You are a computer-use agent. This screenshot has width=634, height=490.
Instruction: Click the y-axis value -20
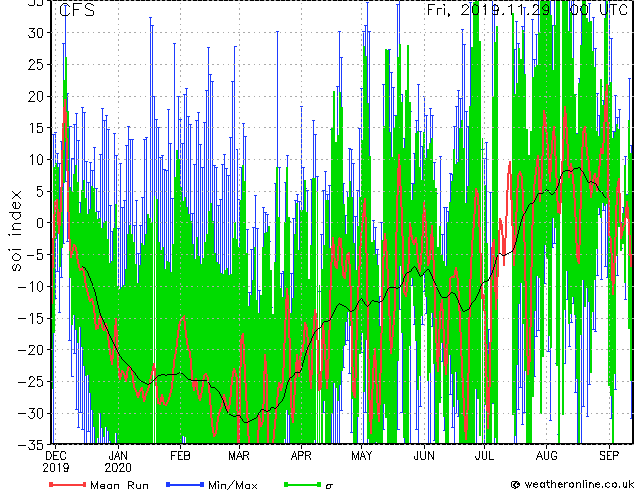(32, 350)
